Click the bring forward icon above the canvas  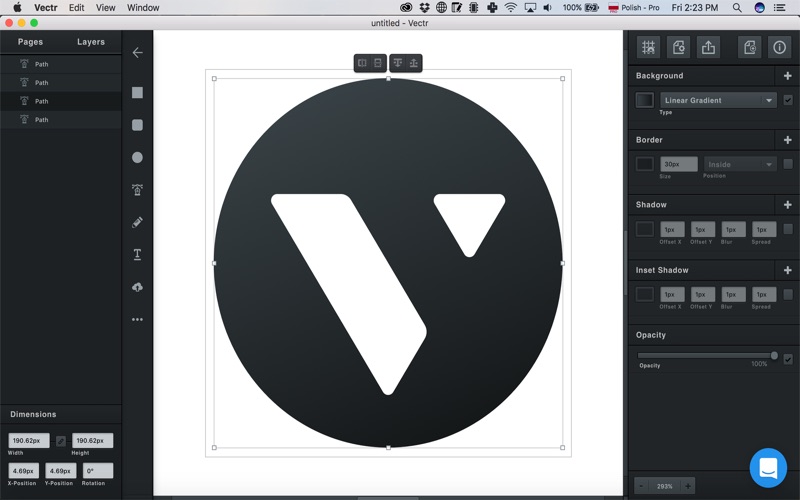414,63
